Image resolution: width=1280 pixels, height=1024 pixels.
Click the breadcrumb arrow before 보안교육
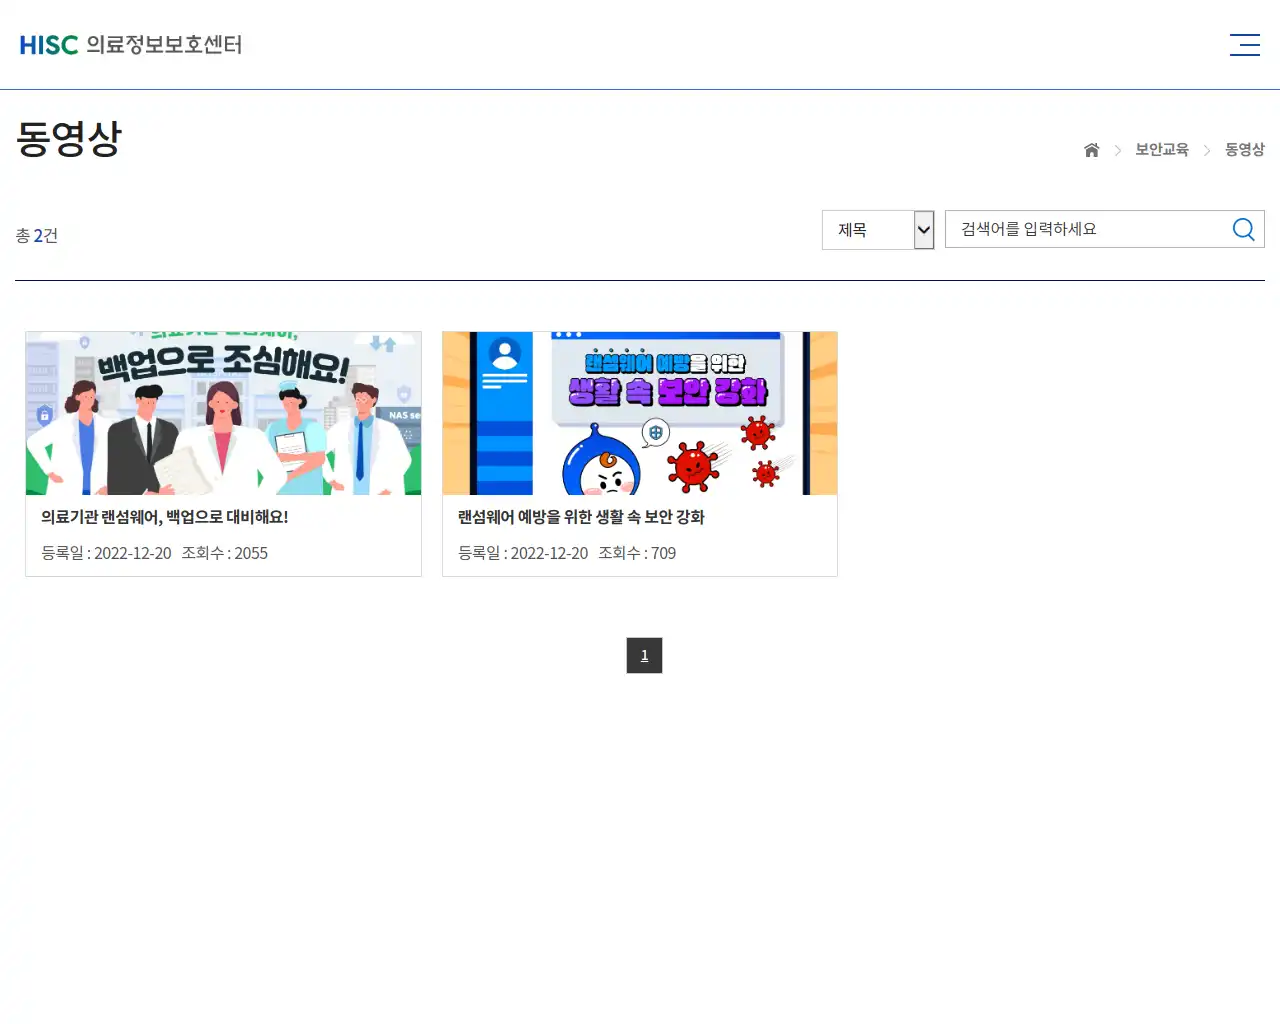[x=1118, y=150]
